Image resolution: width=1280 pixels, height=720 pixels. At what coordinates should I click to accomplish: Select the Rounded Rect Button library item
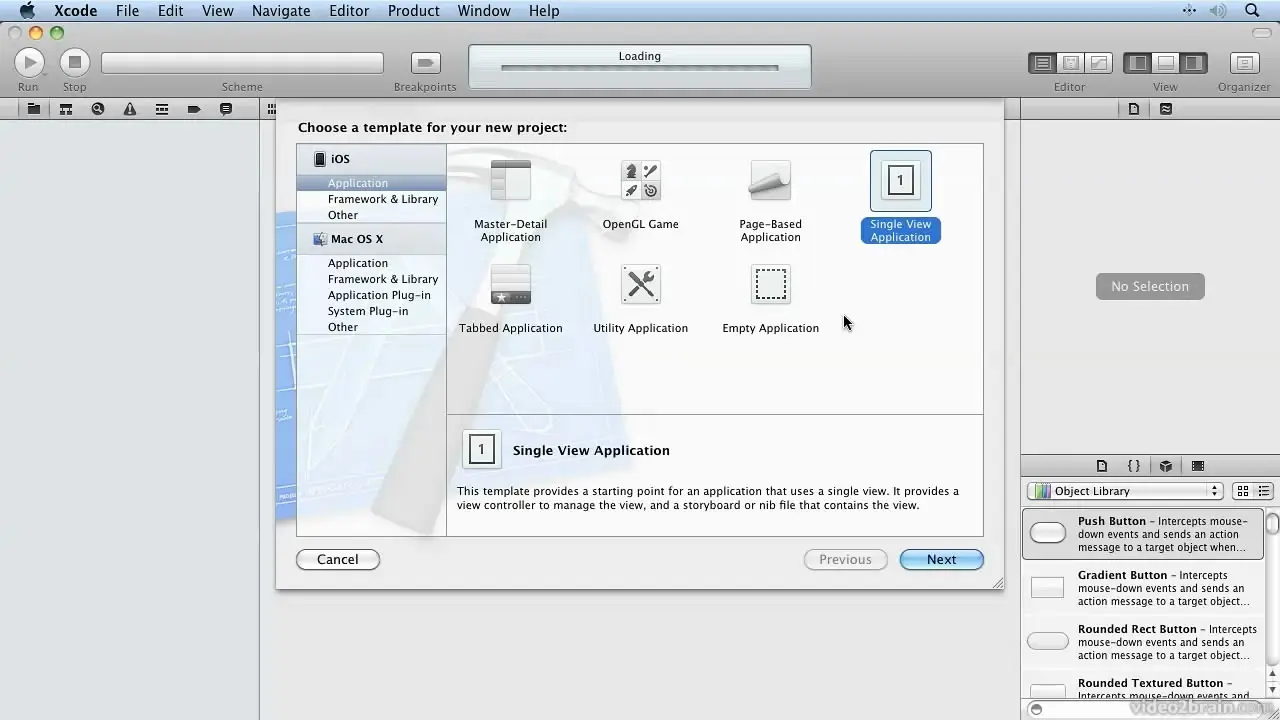point(1143,642)
